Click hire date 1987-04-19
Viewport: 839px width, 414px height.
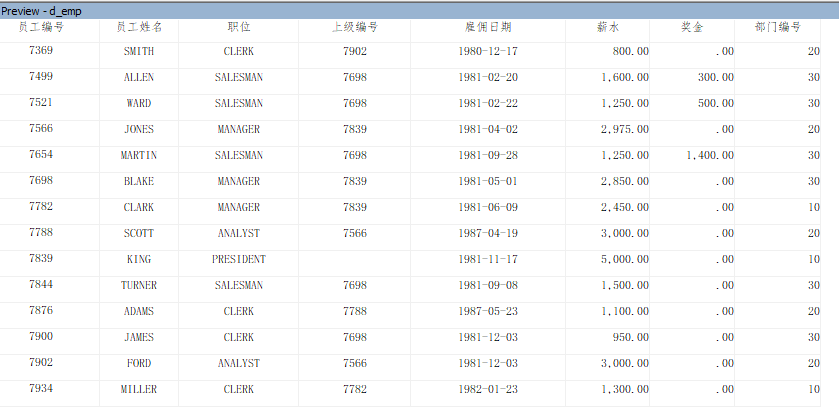coord(488,234)
